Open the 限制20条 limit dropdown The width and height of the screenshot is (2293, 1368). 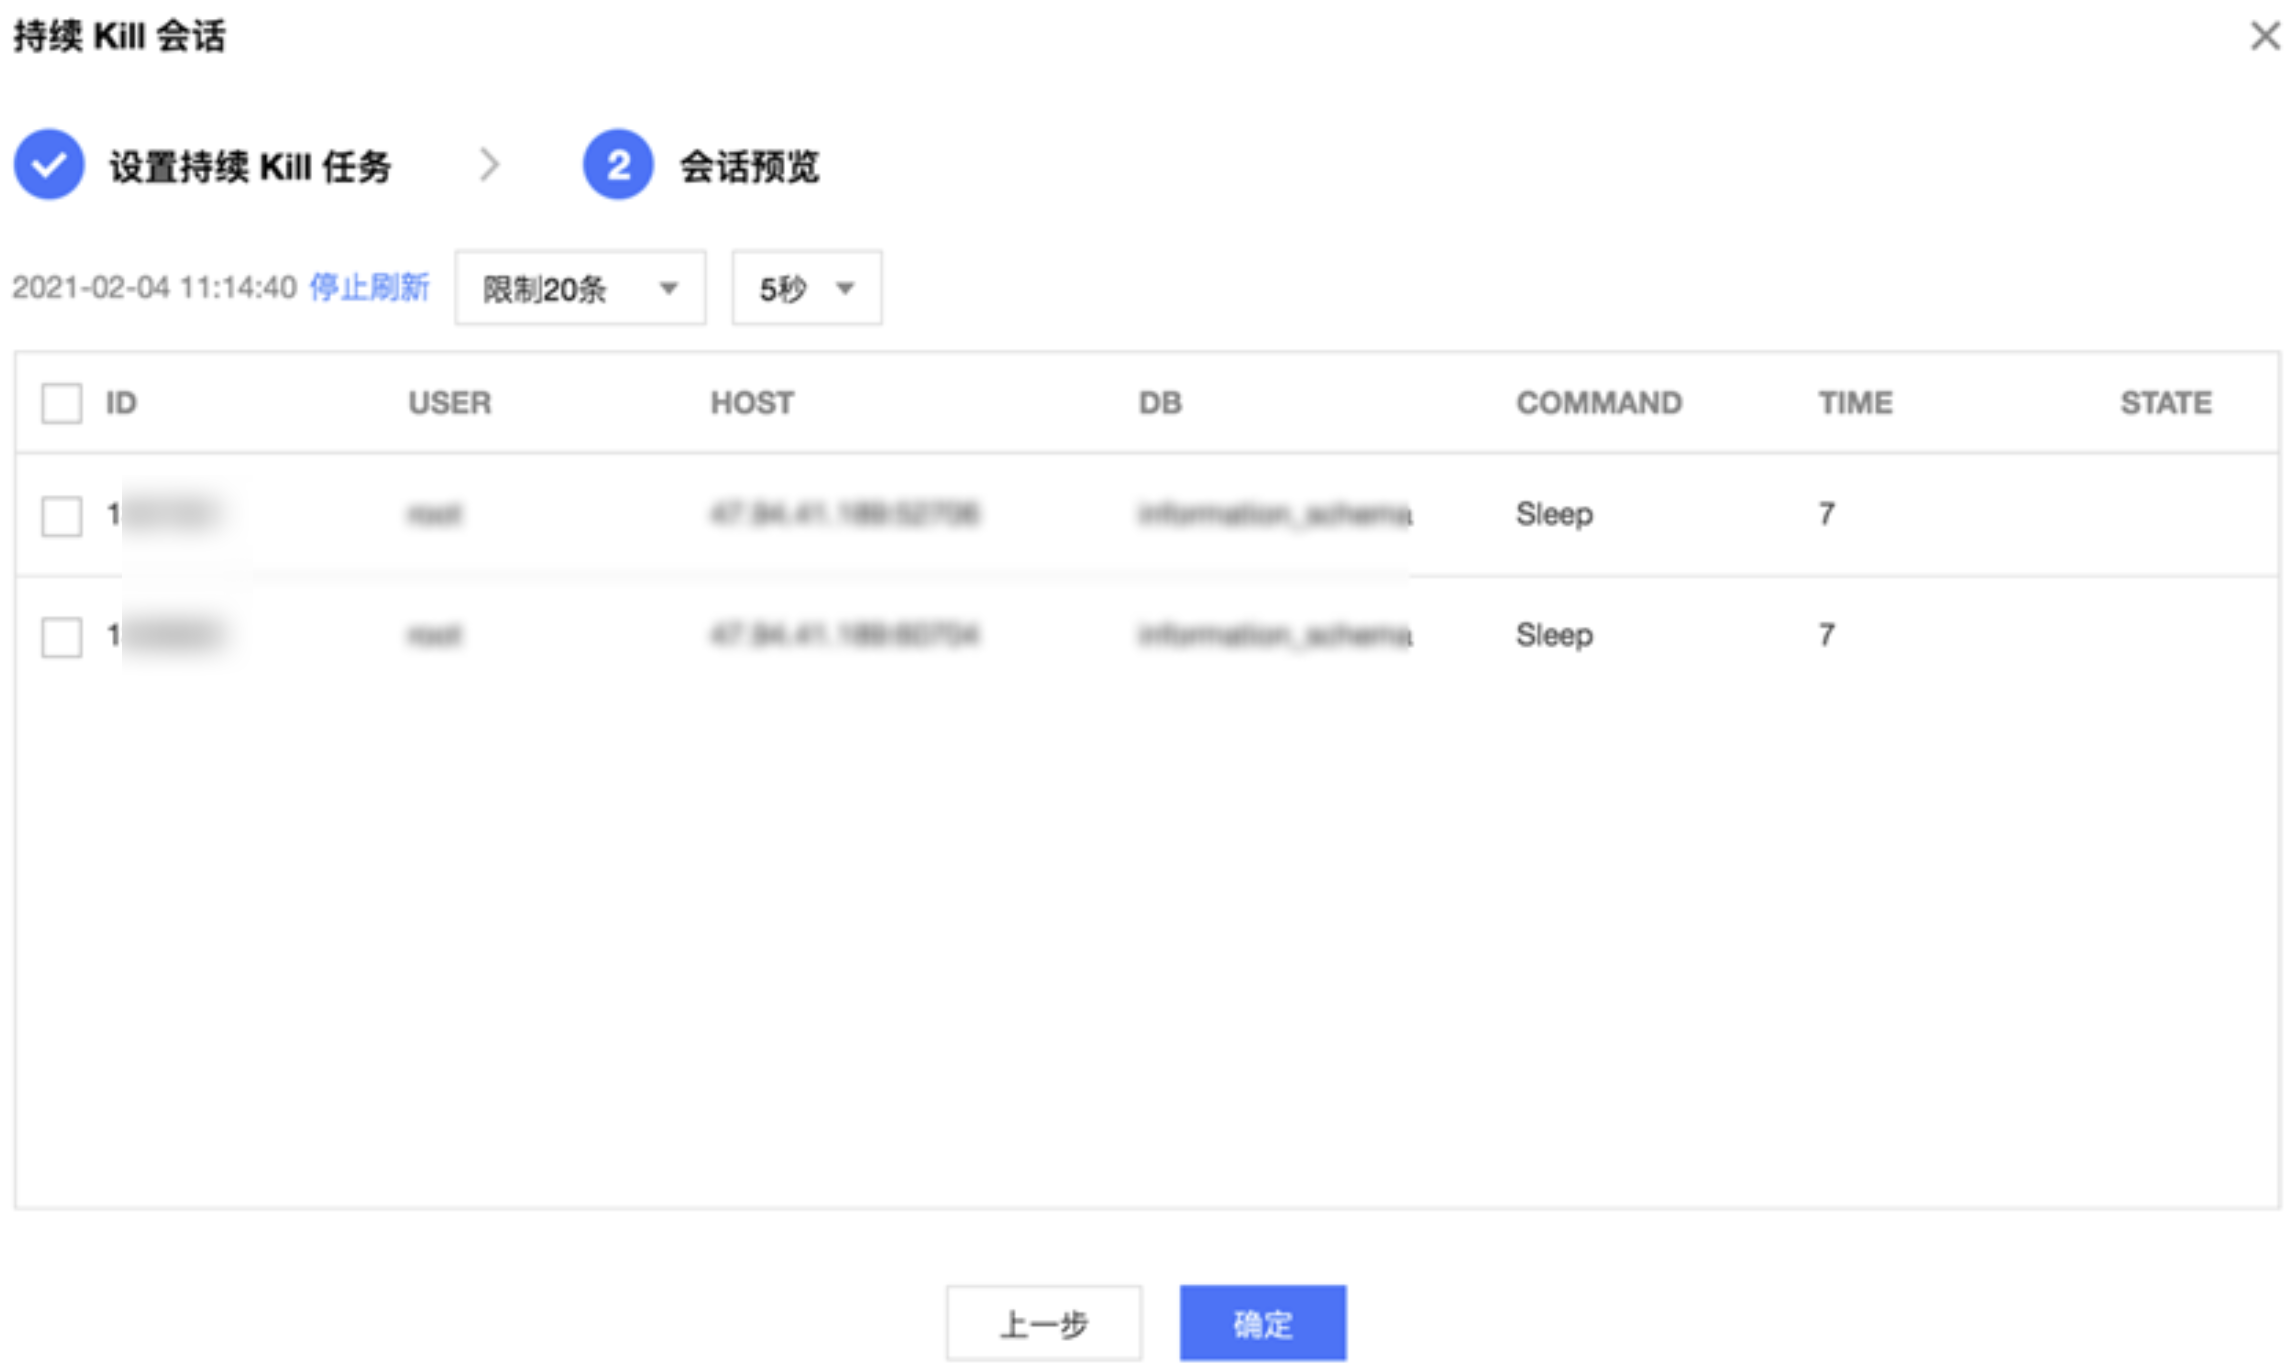(580, 288)
